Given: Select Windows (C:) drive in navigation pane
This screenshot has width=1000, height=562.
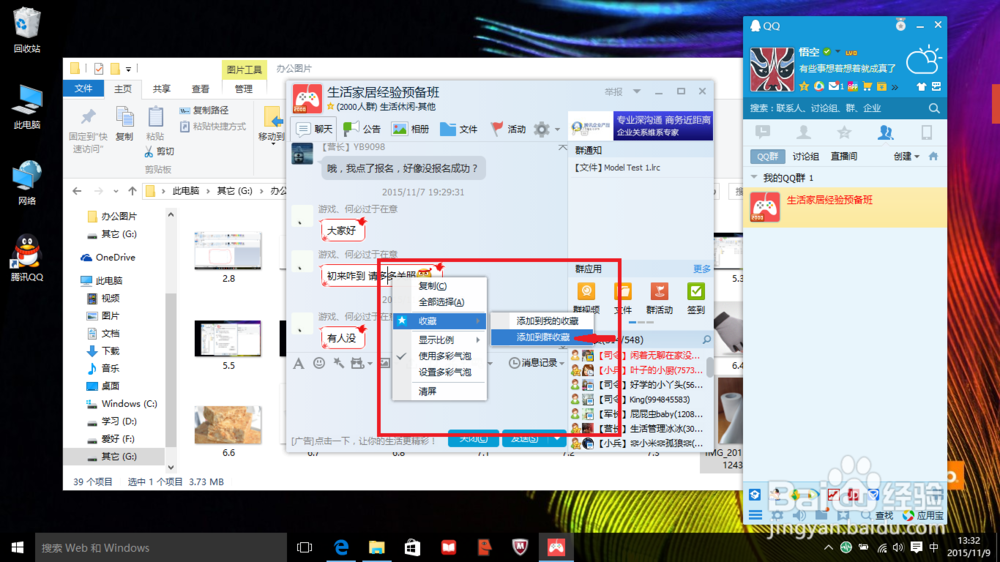Looking at the screenshot, I should pos(122,404).
